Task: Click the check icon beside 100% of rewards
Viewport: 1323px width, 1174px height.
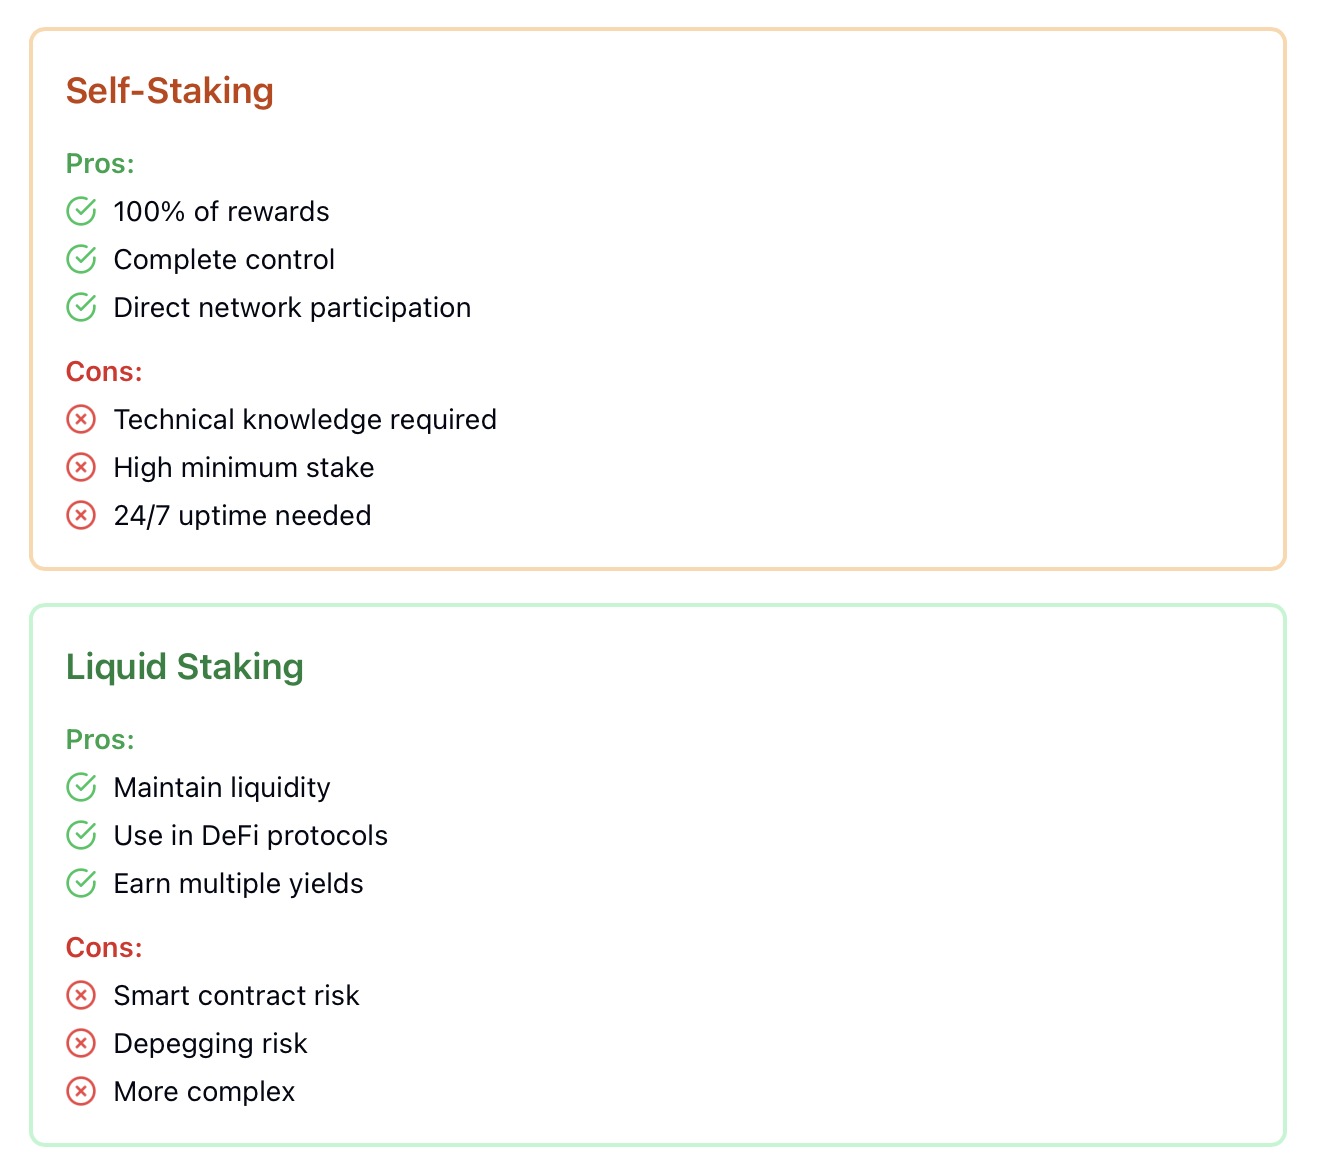Action: click(81, 211)
